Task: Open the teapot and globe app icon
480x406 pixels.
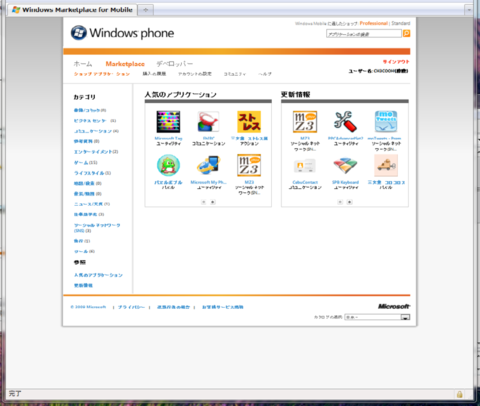Action: [208, 122]
